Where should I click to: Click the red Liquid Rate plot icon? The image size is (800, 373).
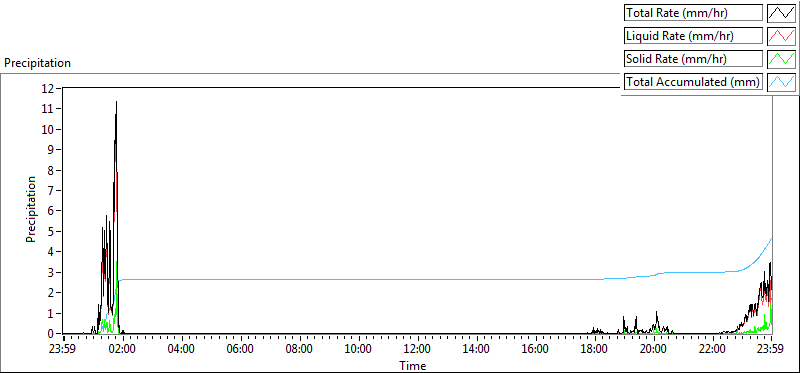[781, 36]
